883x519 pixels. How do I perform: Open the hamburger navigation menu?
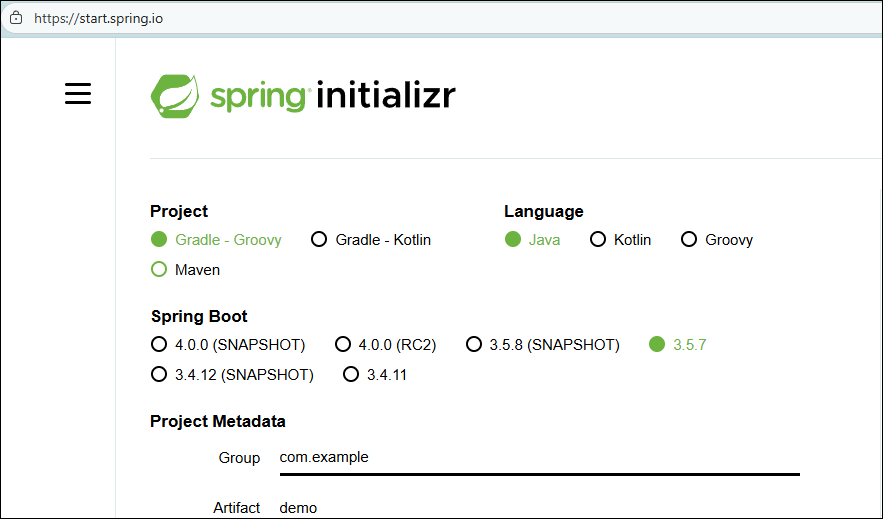[x=78, y=94]
